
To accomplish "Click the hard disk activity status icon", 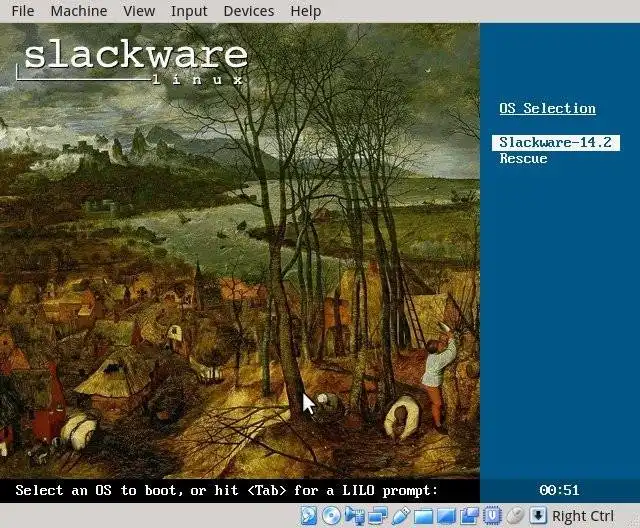I will [309, 516].
